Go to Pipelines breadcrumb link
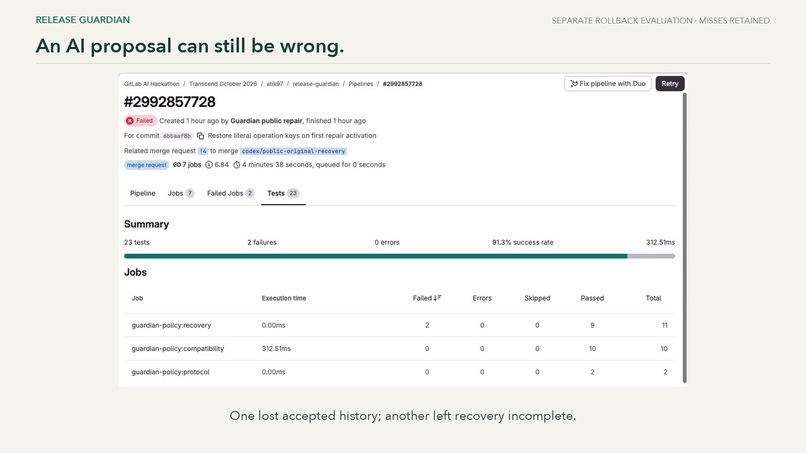Viewport: 806px width, 453px height. [361, 84]
